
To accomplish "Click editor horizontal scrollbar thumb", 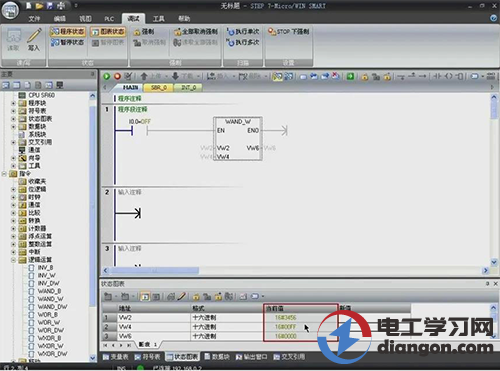I will point(155,270).
